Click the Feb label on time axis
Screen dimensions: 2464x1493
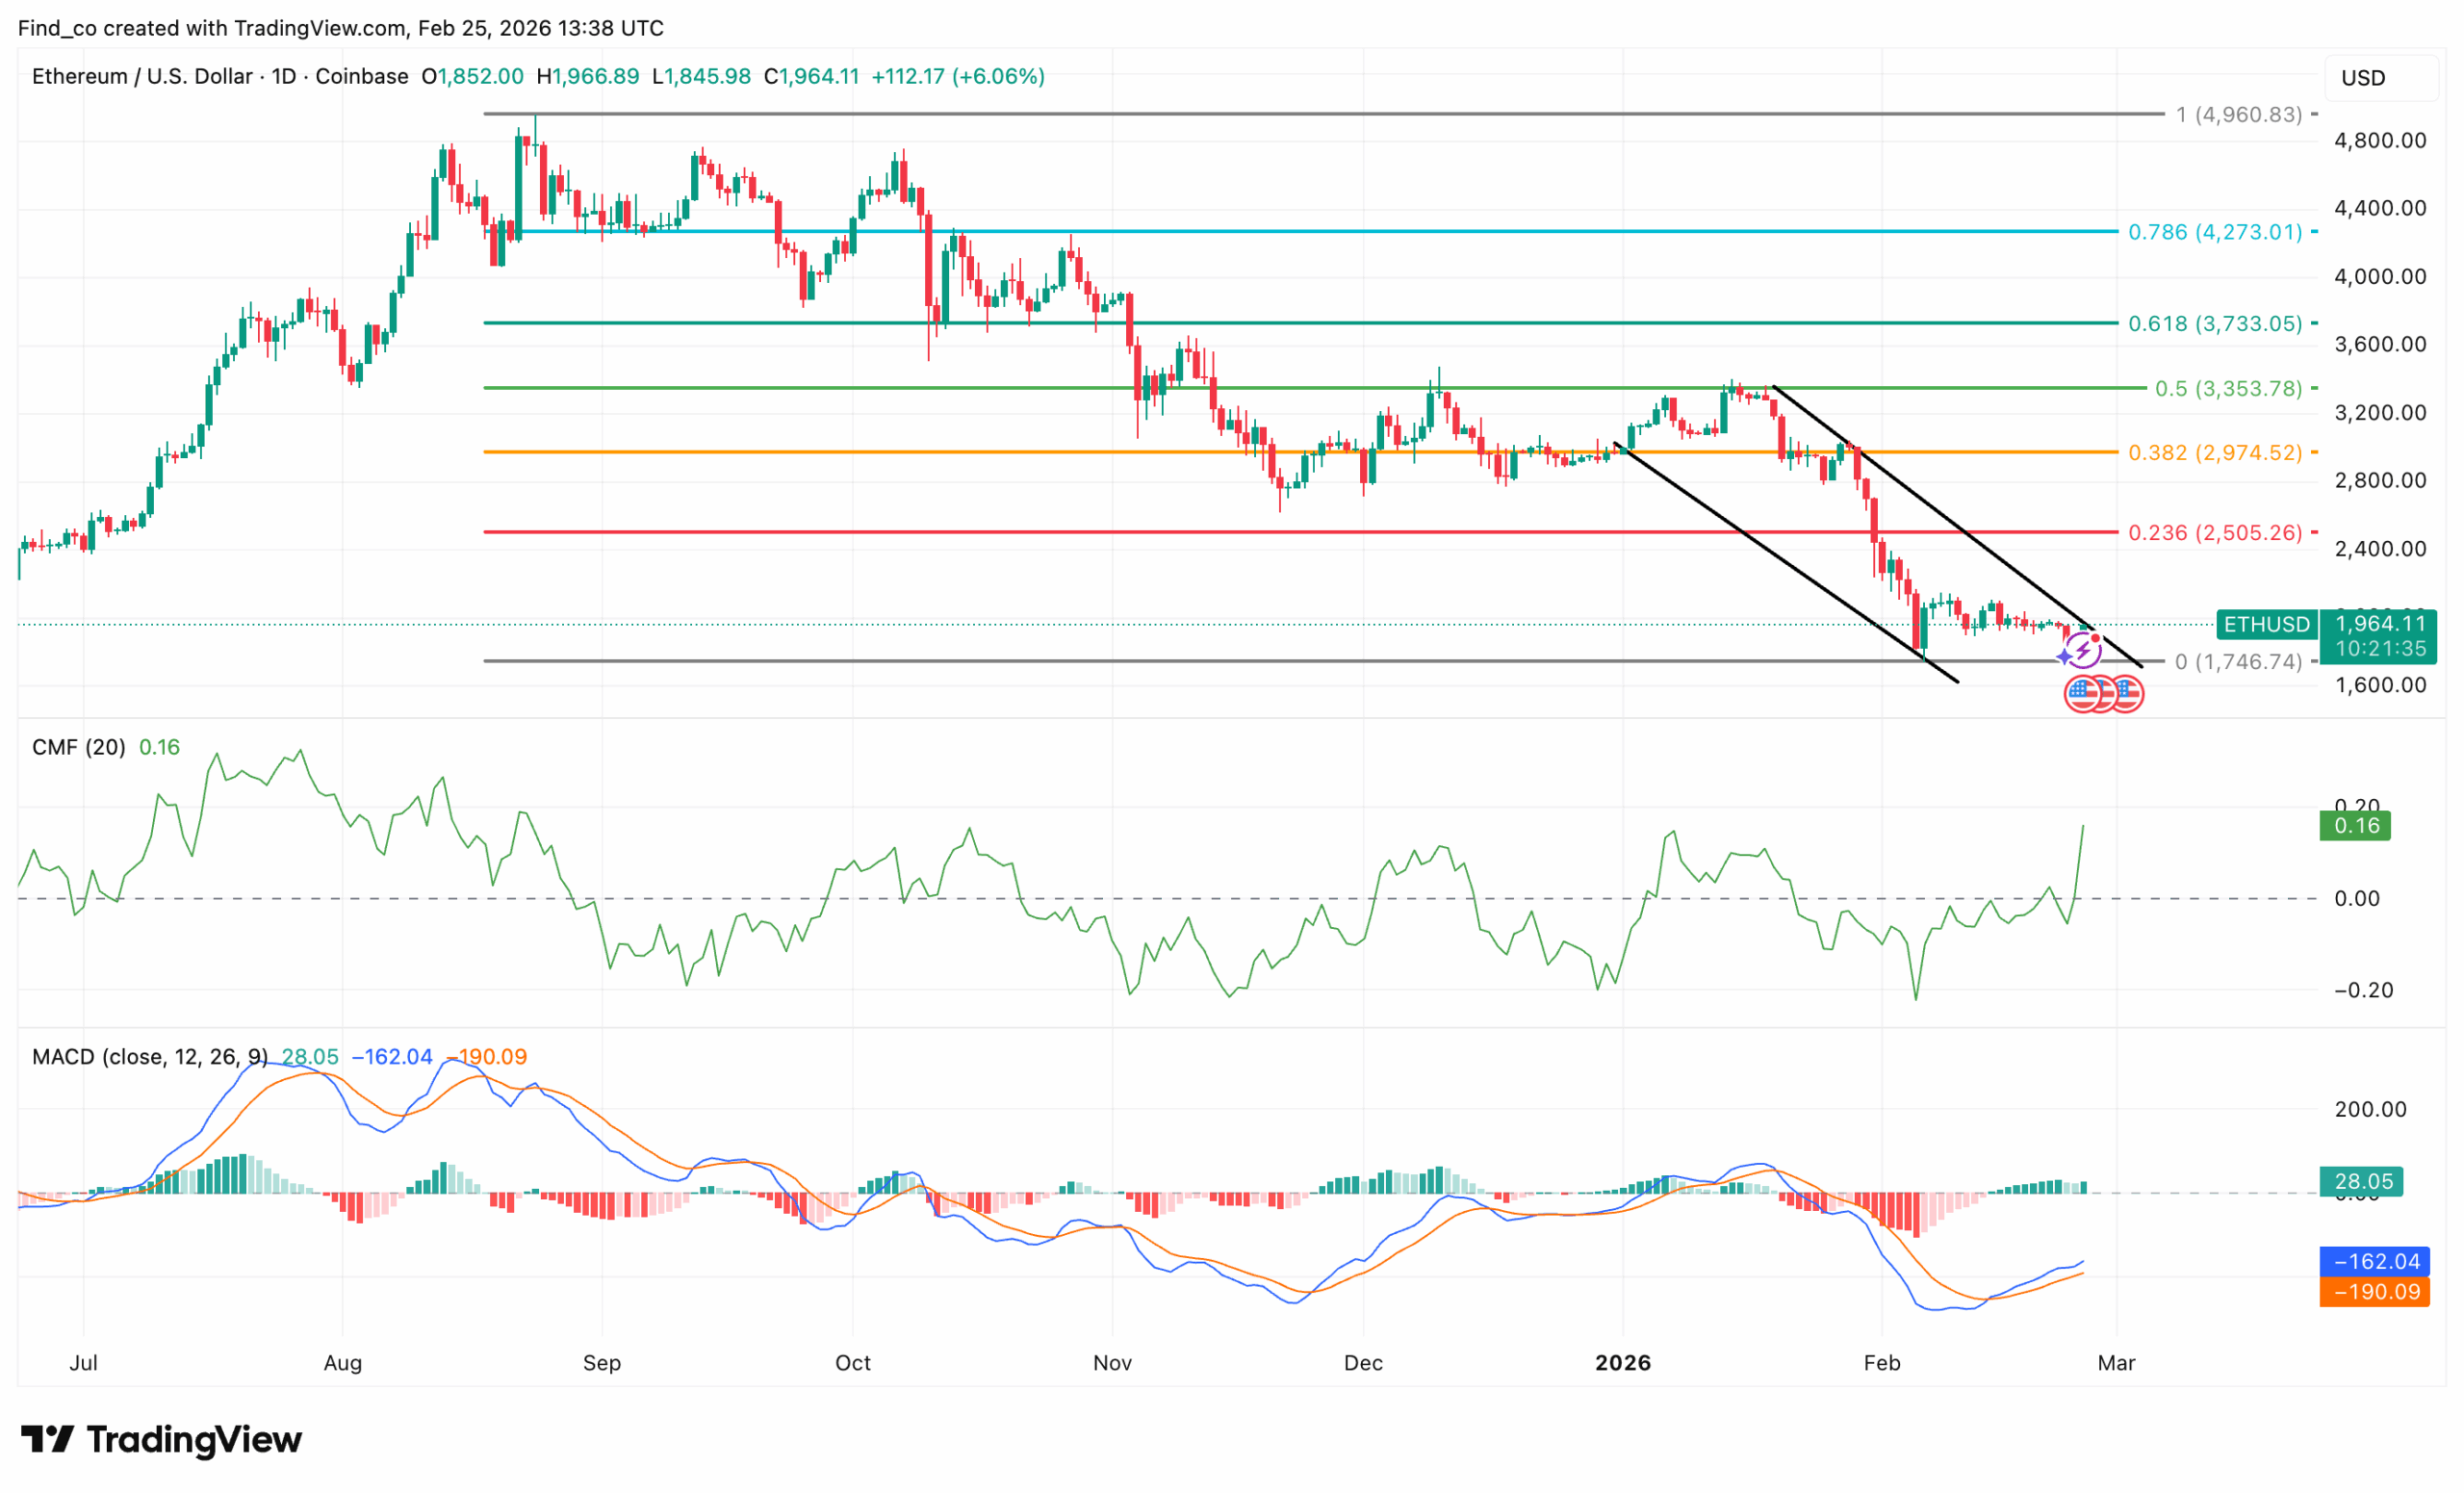tap(1882, 1363)
